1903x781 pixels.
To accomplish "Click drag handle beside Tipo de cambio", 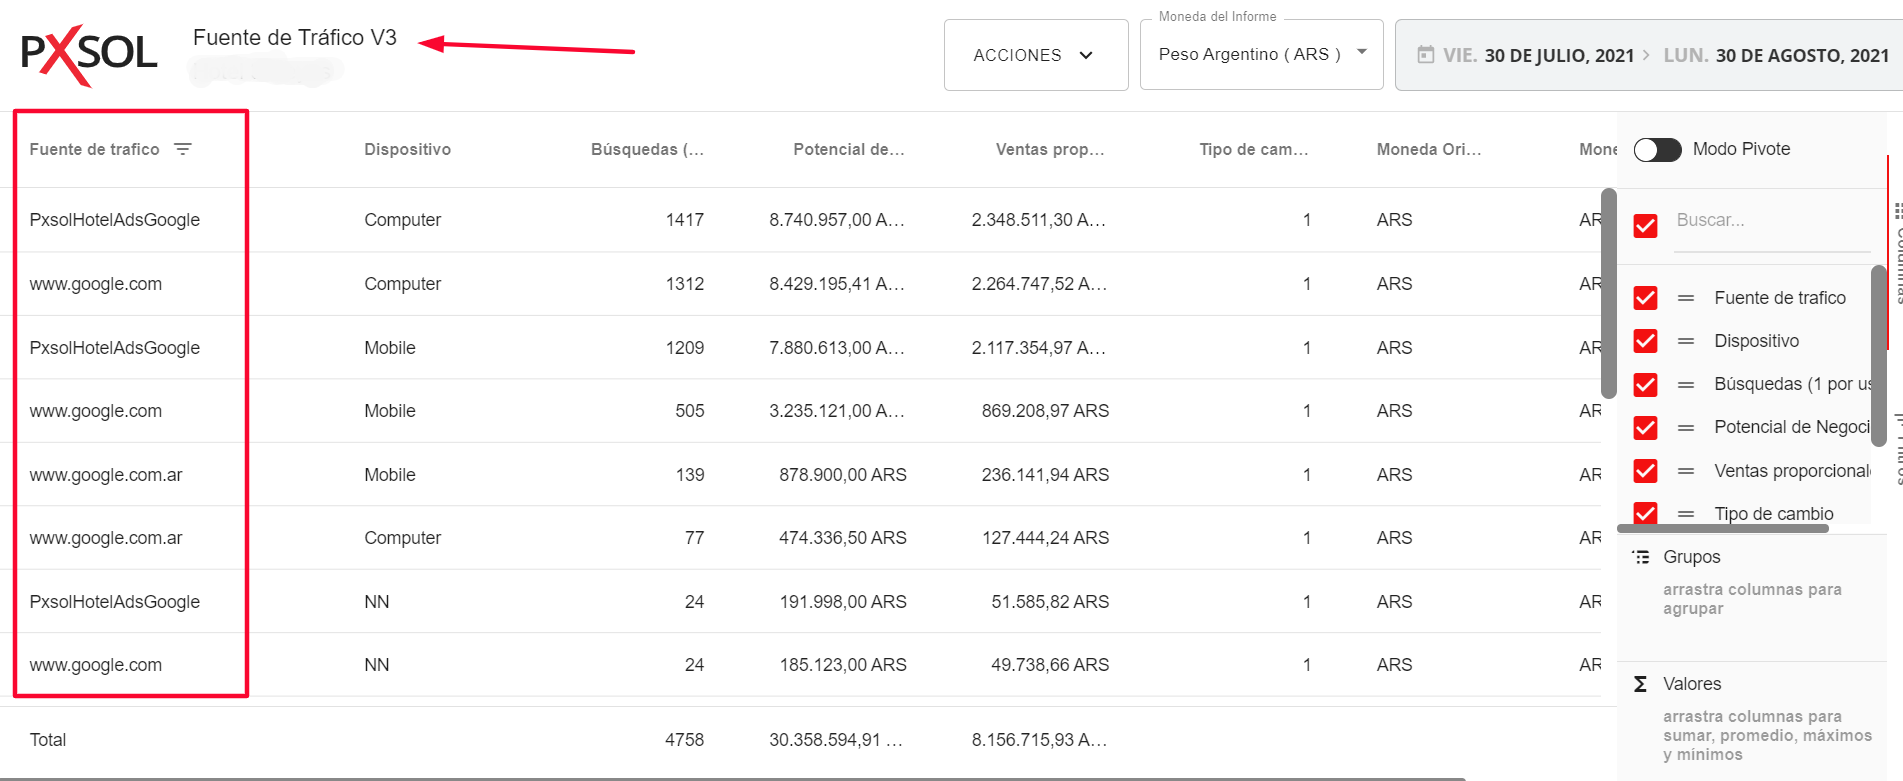I will pos(1686,514).
